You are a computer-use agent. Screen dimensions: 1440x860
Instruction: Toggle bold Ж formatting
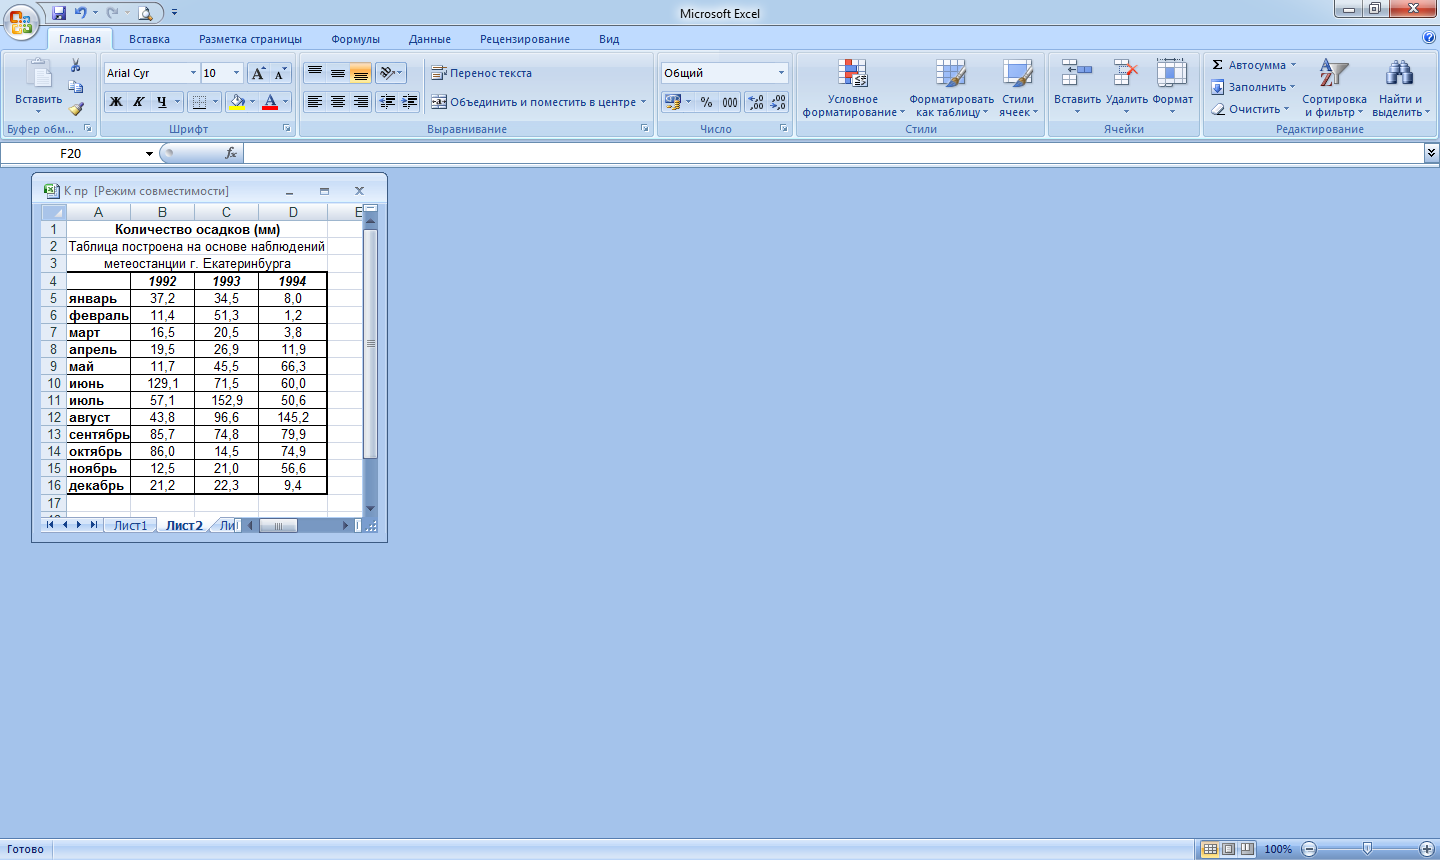click(x=116, y=102)
